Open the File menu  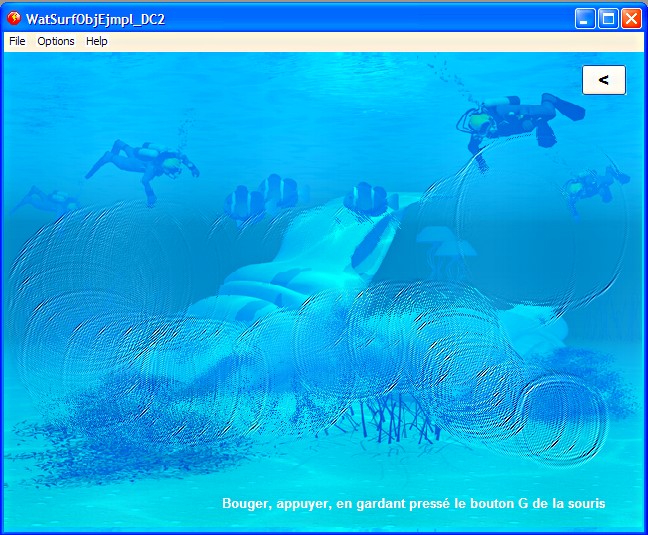point(17,41)
